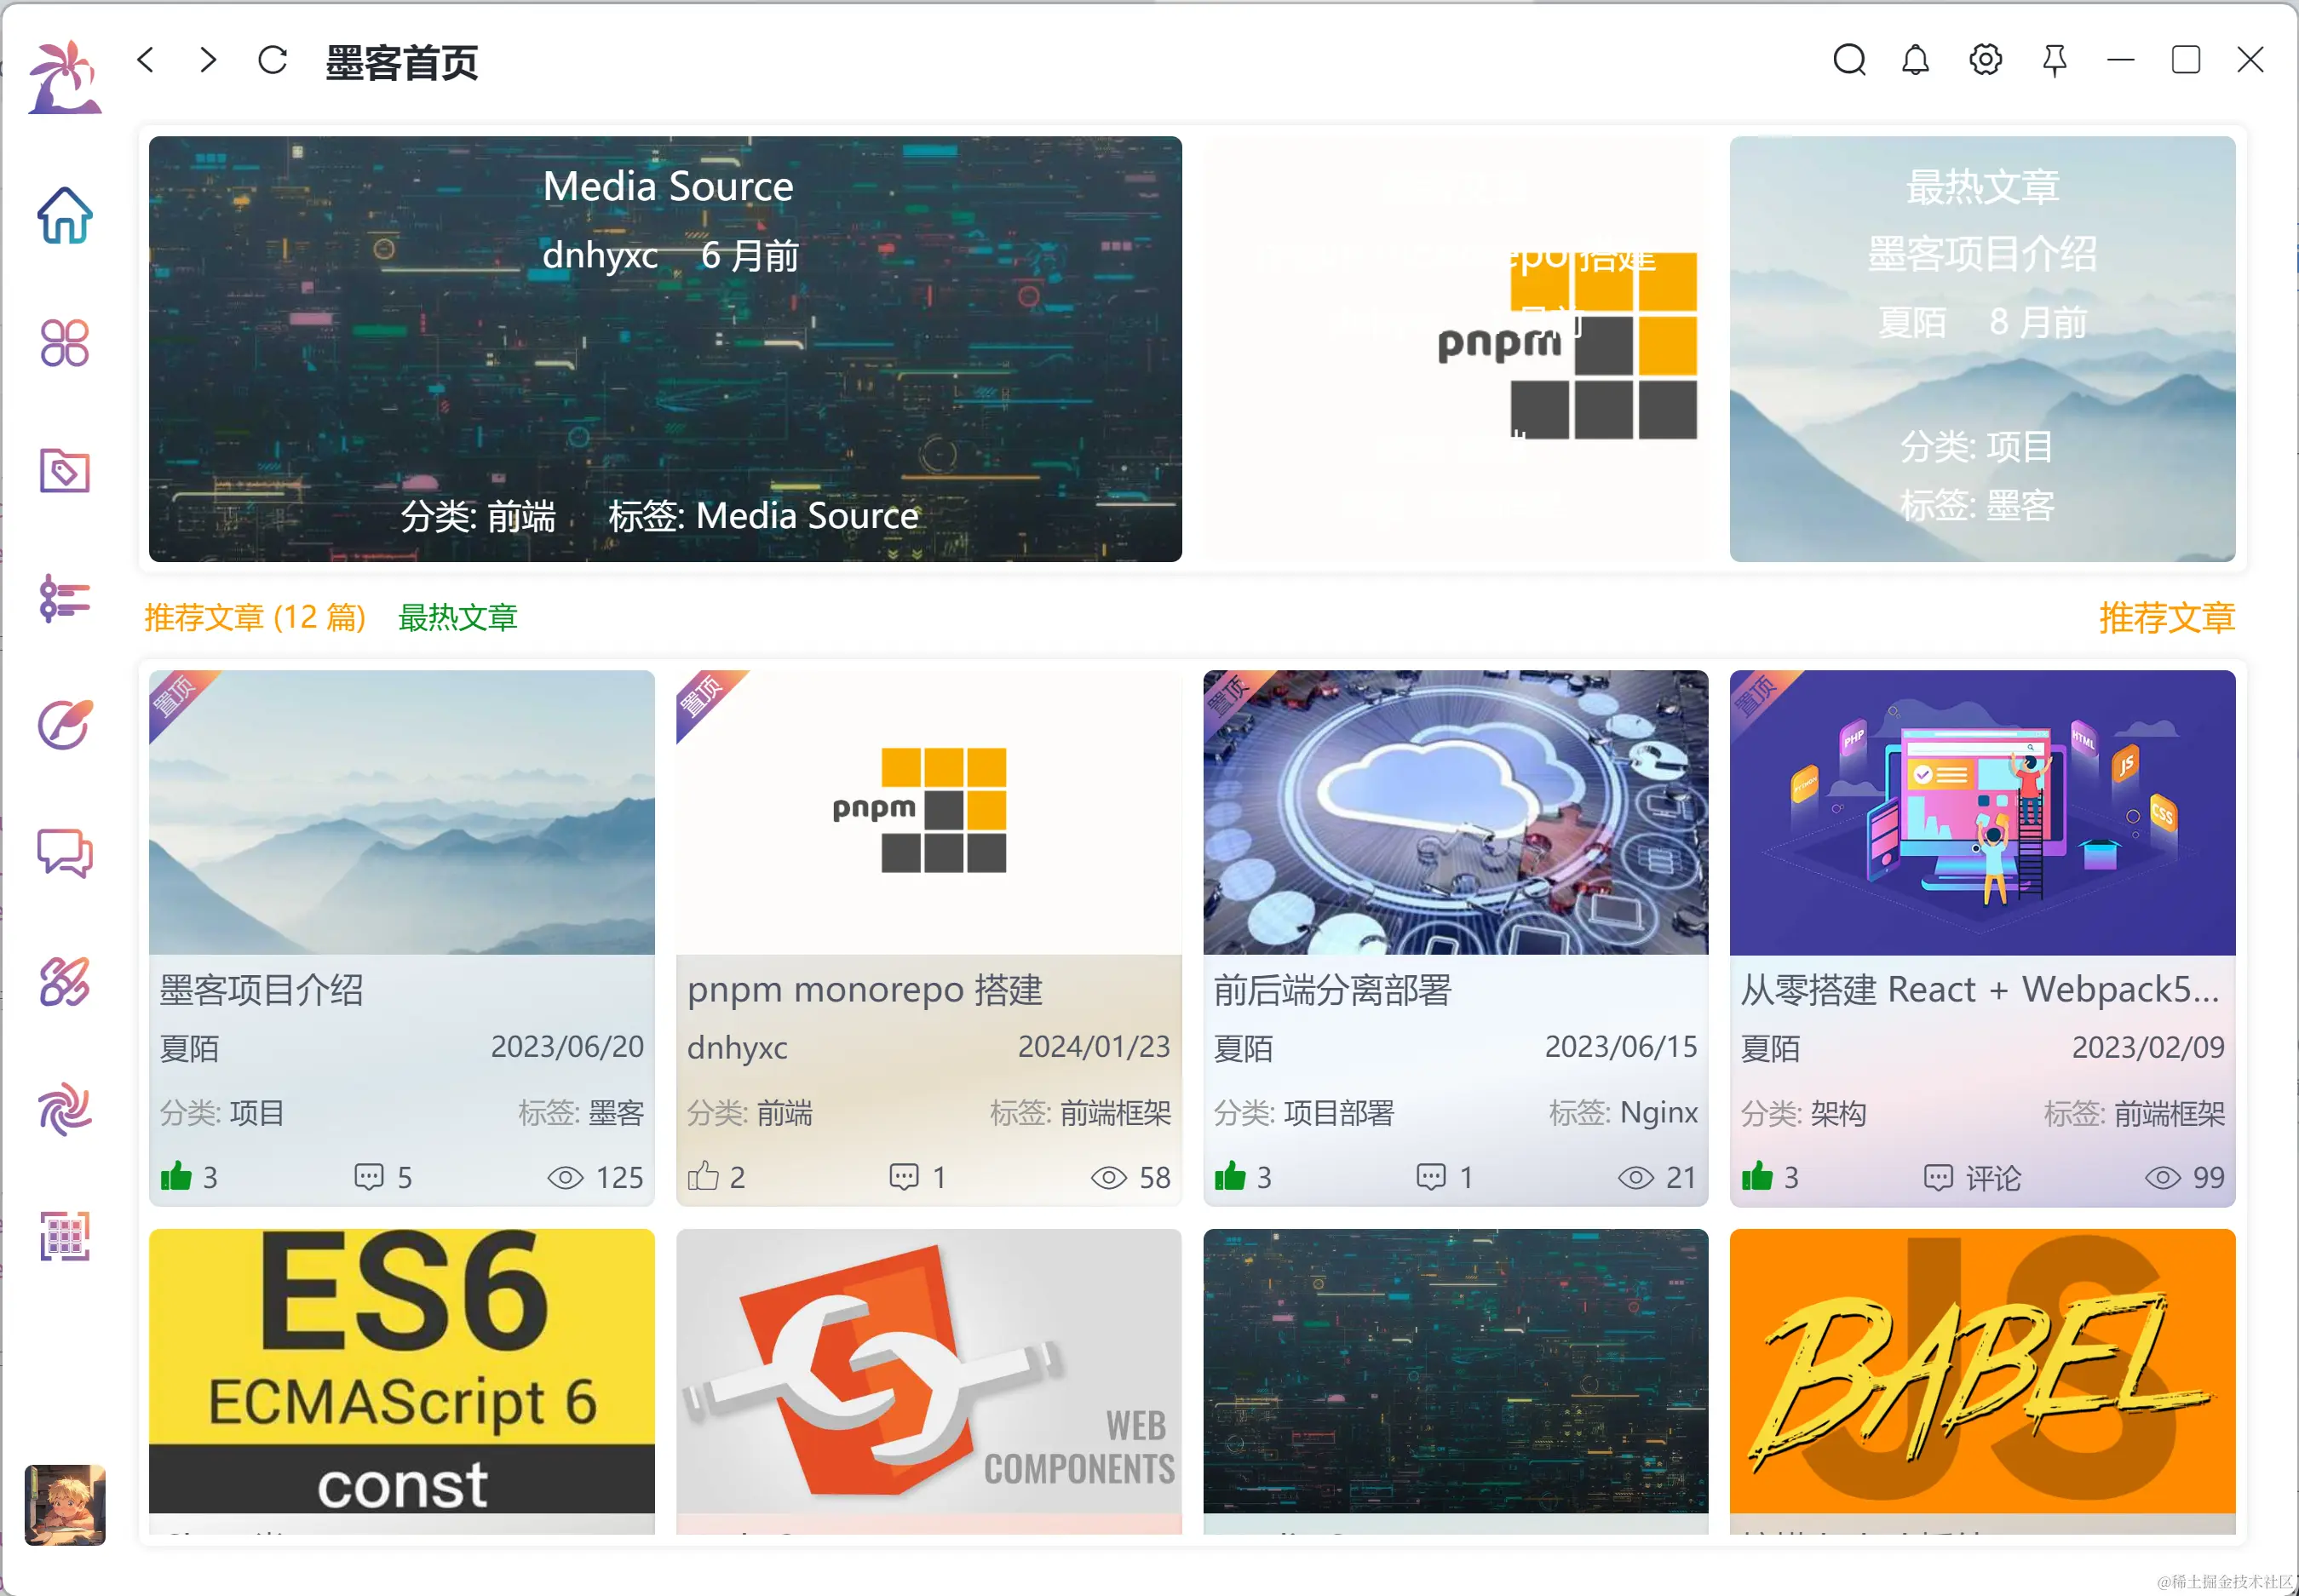Click author dnhyxc on pnpm card
The height and width of the screenshot is (1596, 2299).
(737, 1047)
